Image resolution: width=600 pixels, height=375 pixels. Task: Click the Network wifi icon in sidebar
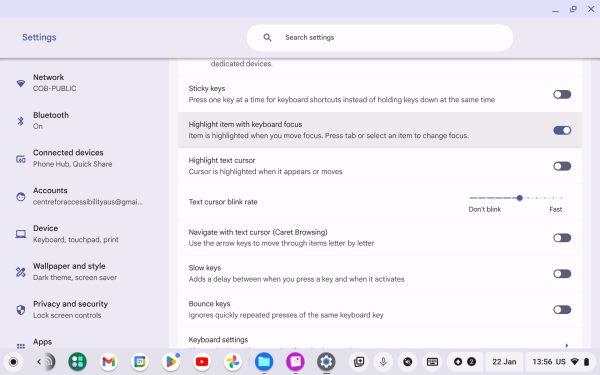tap(21, 83)
